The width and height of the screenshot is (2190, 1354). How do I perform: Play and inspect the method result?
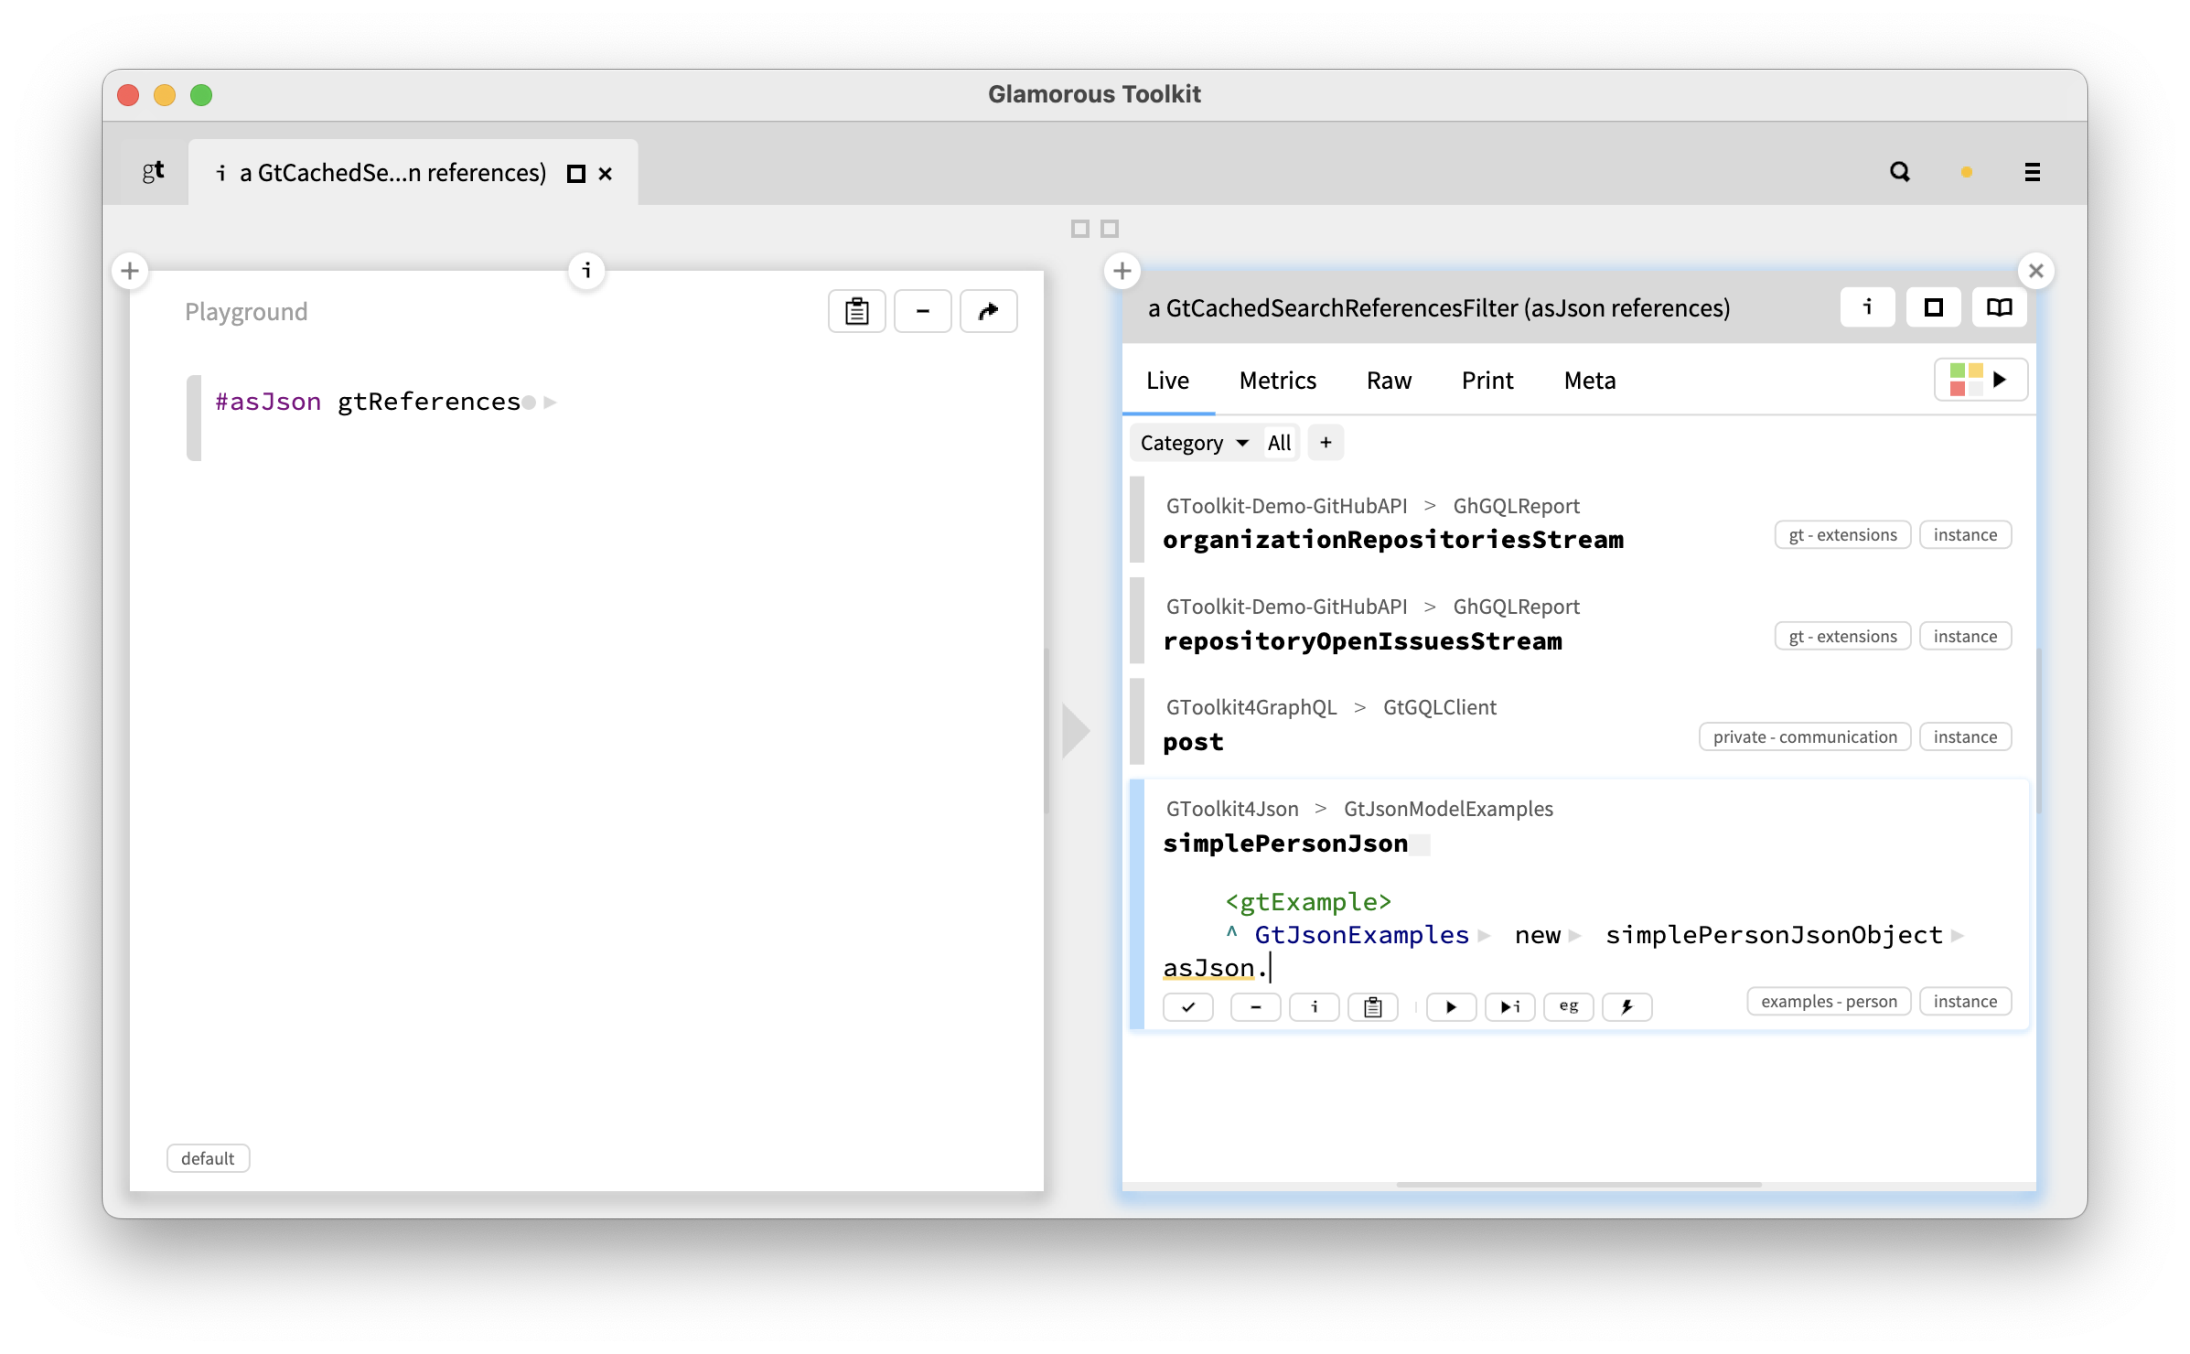tap(1510, 1007)
